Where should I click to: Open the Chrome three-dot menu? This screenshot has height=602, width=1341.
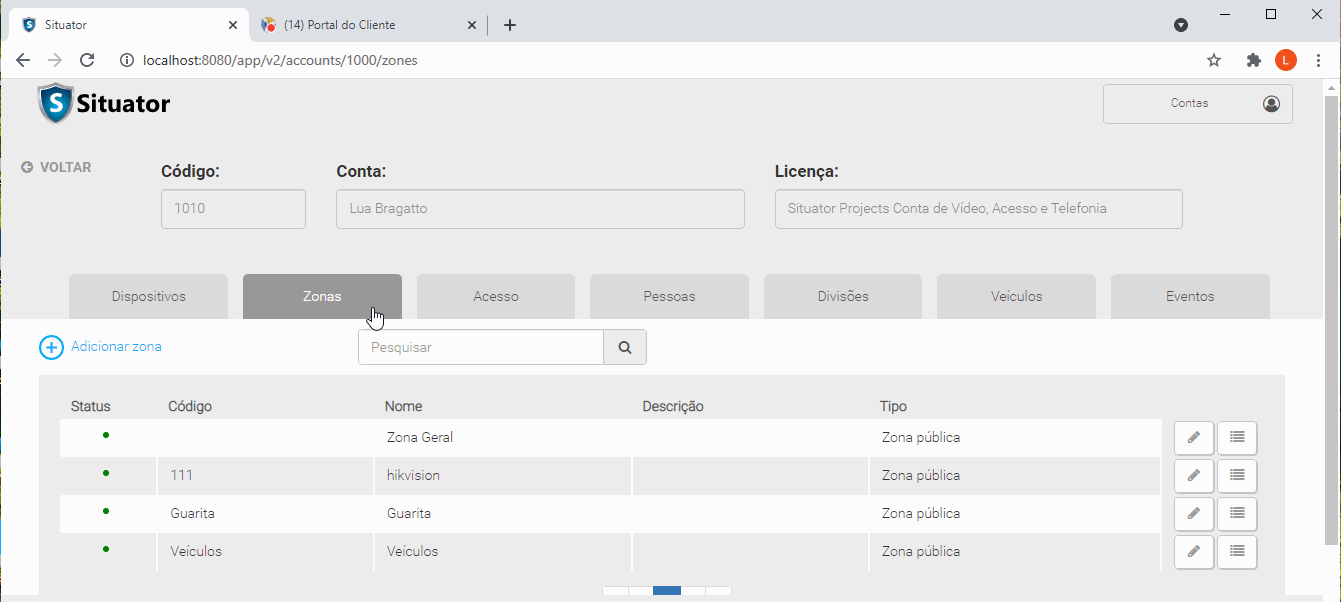click(x=1318, y=60)
